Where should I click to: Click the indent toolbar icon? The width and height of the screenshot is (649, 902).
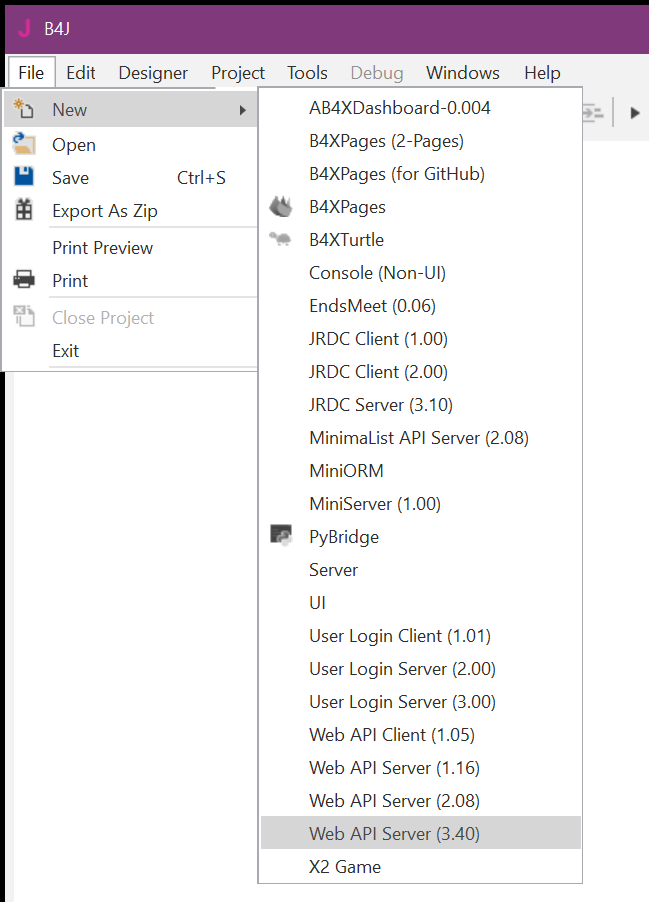coord(593,113)
